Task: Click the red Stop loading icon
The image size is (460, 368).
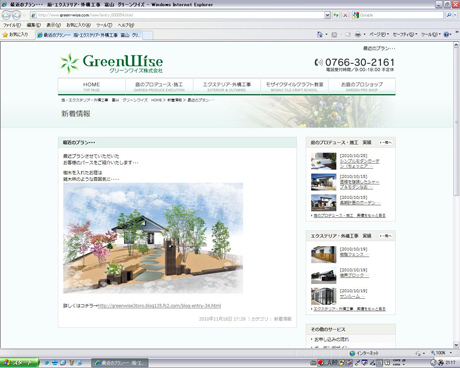Action: 345,15
